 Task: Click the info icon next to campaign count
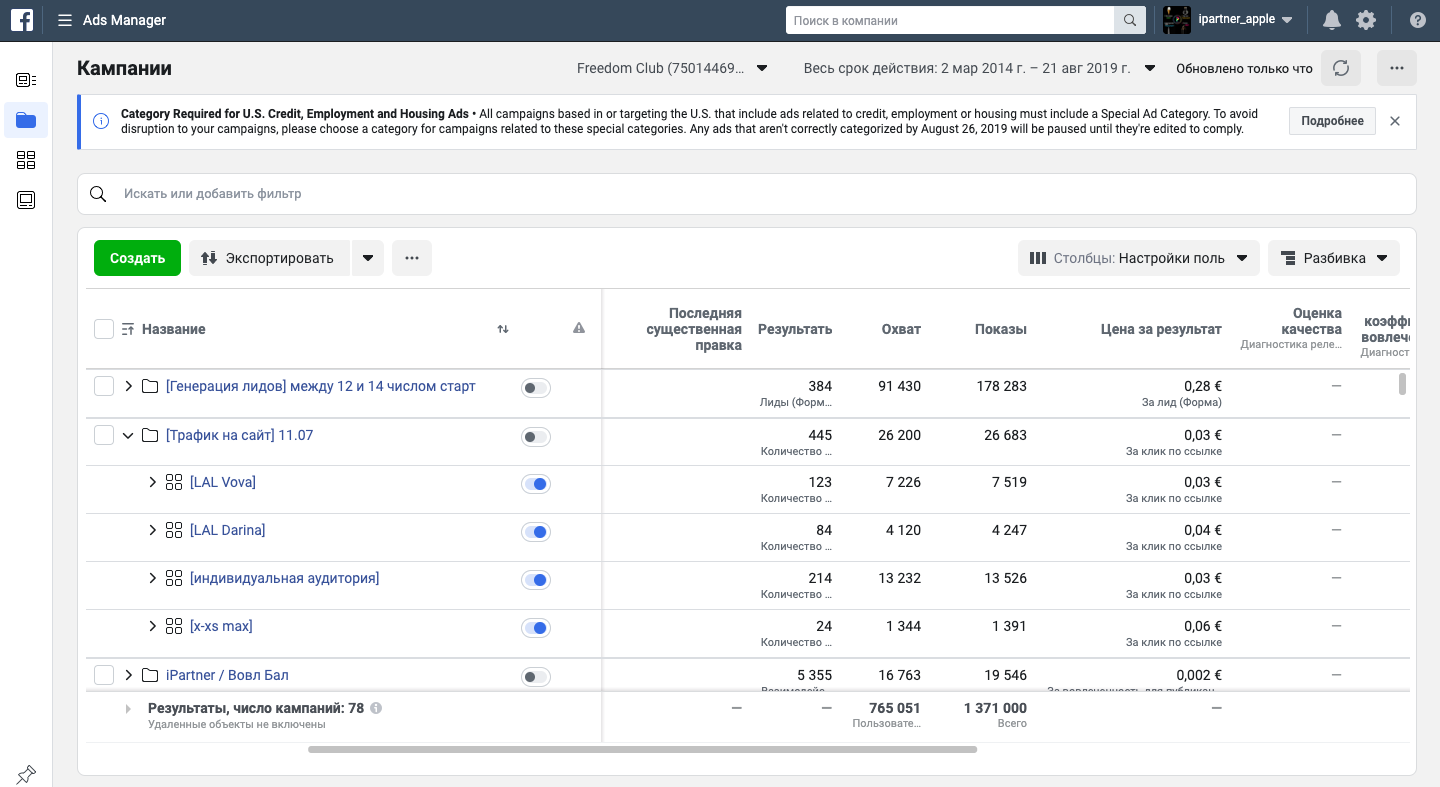pos(376,708)
